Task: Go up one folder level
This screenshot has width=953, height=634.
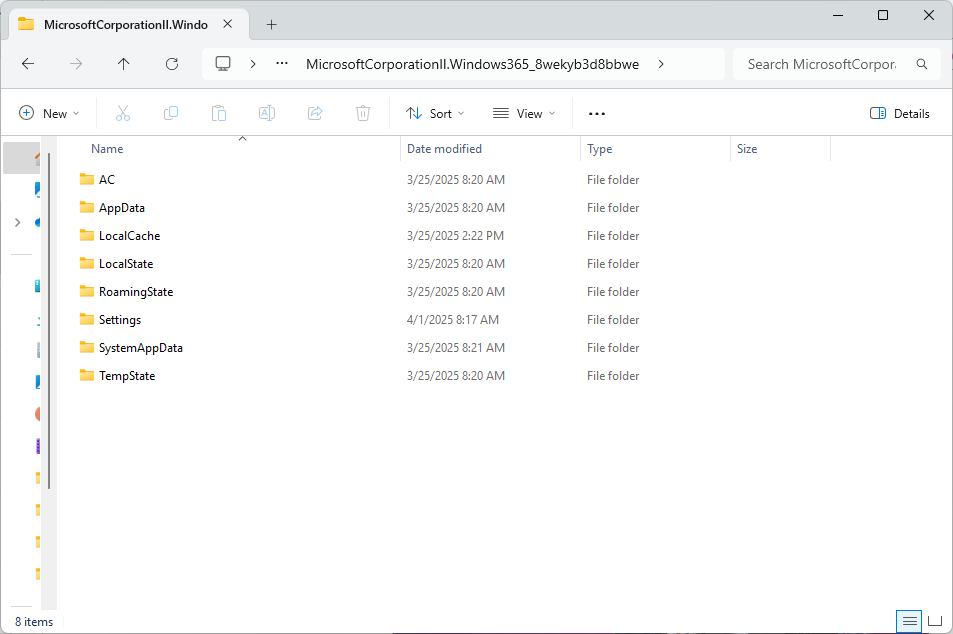Action: click(123, 64)
